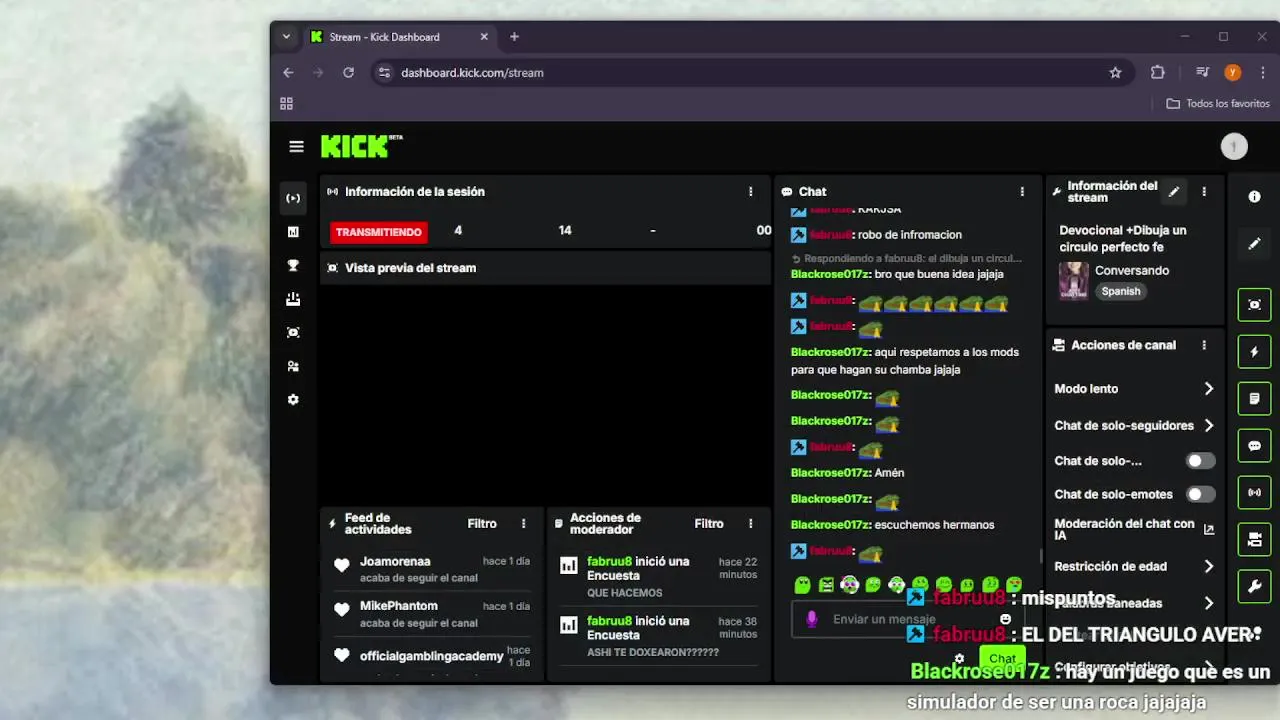Open Información del stream three-dot menu
This screenshot has height=720, width=1280.
(x=1204, y=192)
